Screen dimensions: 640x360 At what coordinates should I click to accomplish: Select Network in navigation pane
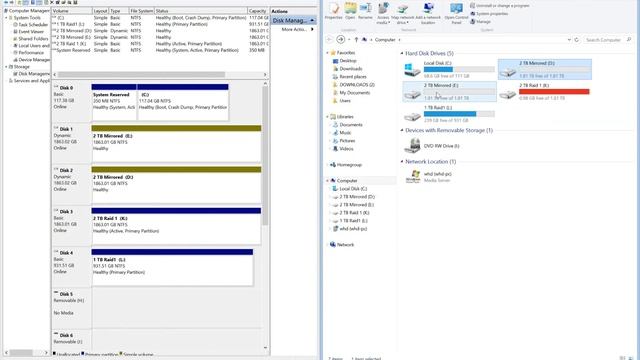click(x=345, y=245)
